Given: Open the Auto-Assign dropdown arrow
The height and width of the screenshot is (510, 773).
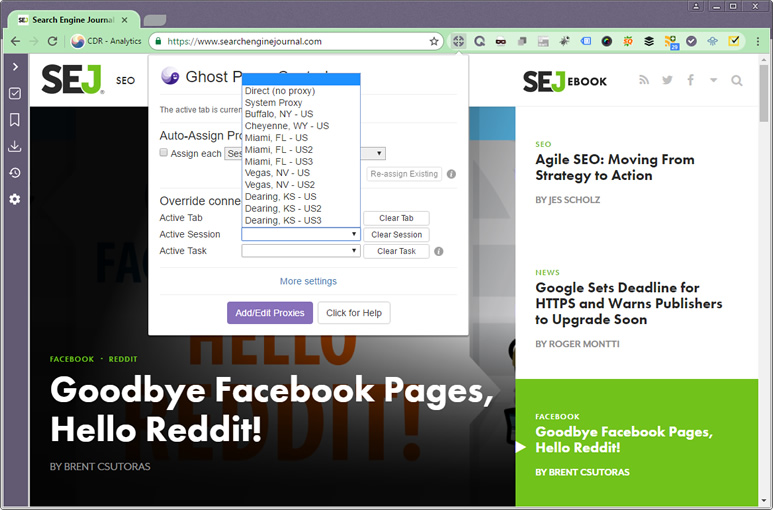Looking at the screenshot, I should (x=379, y=153).
